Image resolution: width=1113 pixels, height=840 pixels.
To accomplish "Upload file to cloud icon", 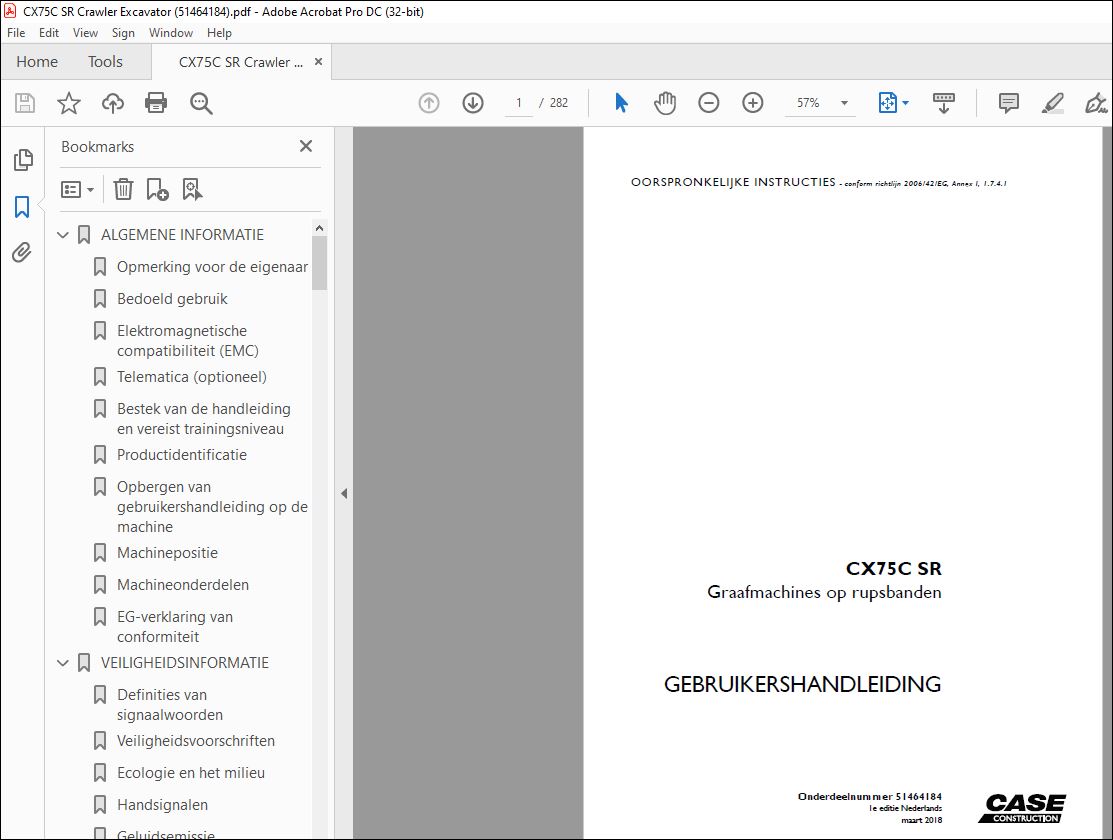I will (113, 103).
